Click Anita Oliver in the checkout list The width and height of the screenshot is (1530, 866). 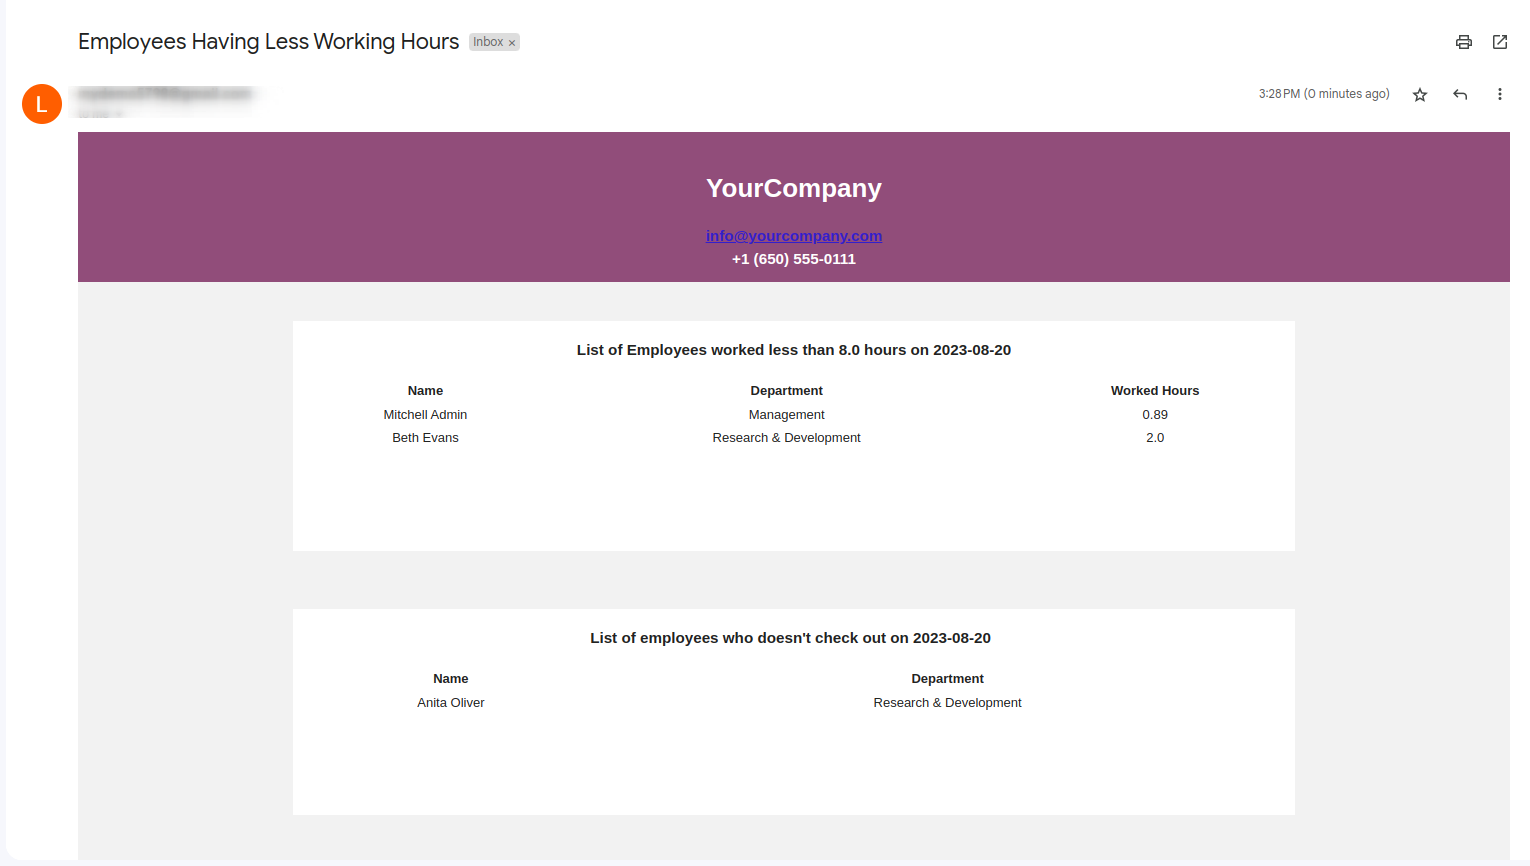tap(451, 703)
